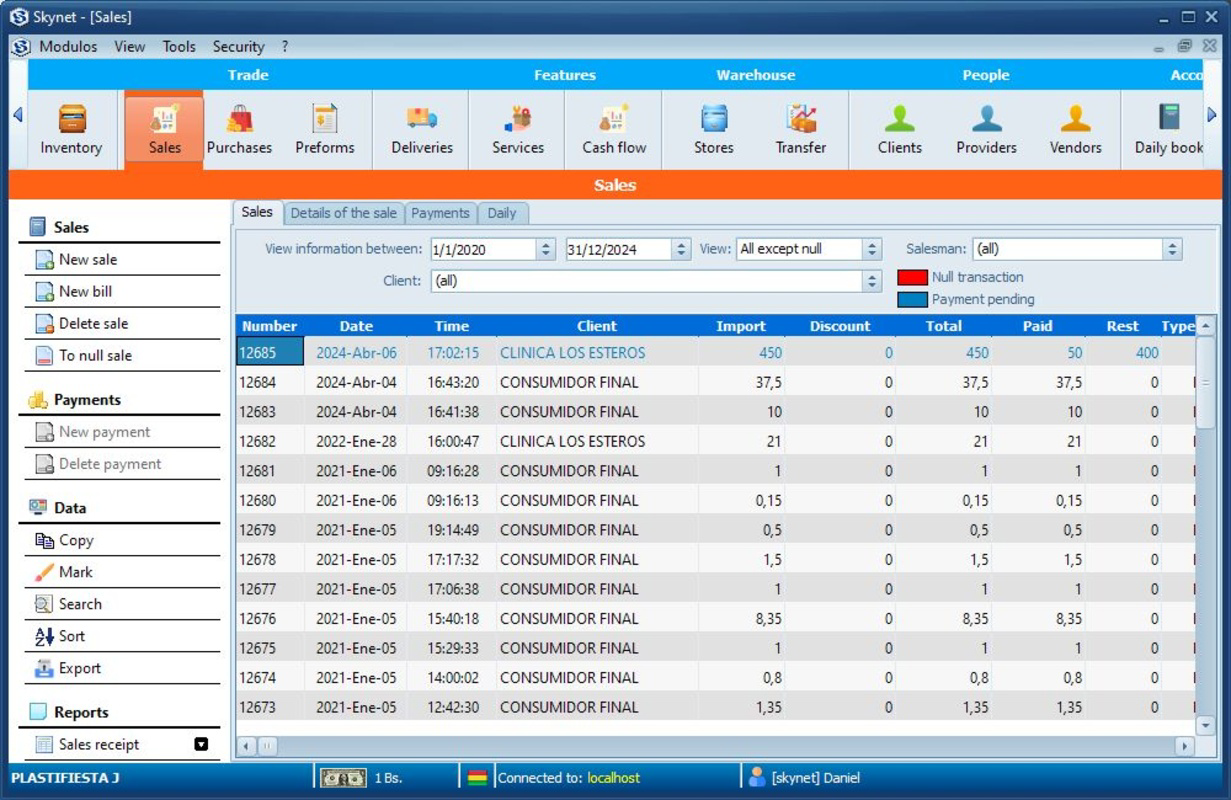The width and height of the screenshot is (1231, 800).
Task: Switch to Daily tab
Action: click(x=502, y=213)
